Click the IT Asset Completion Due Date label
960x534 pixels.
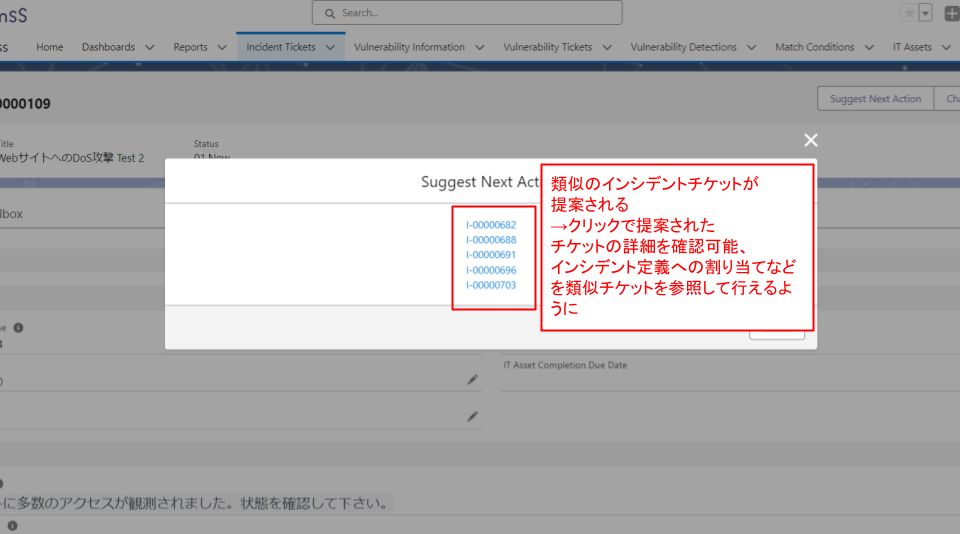pos(565,365)
